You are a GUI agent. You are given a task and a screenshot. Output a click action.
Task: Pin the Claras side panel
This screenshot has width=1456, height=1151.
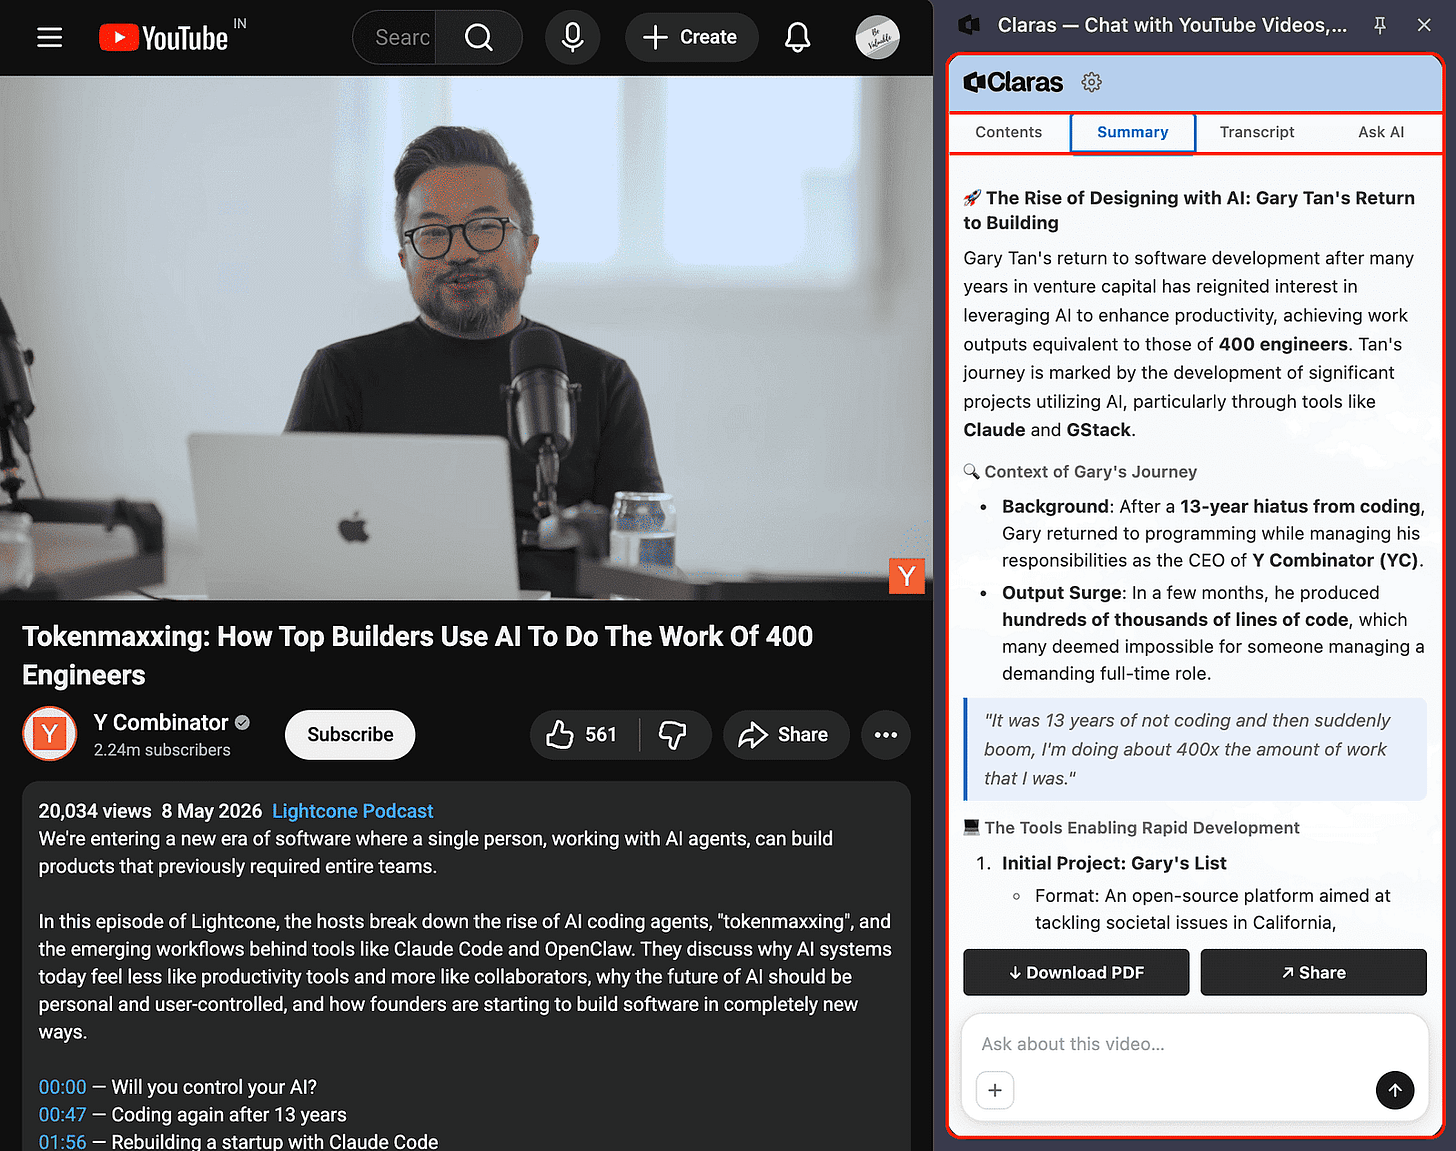tap(1380, 25)
